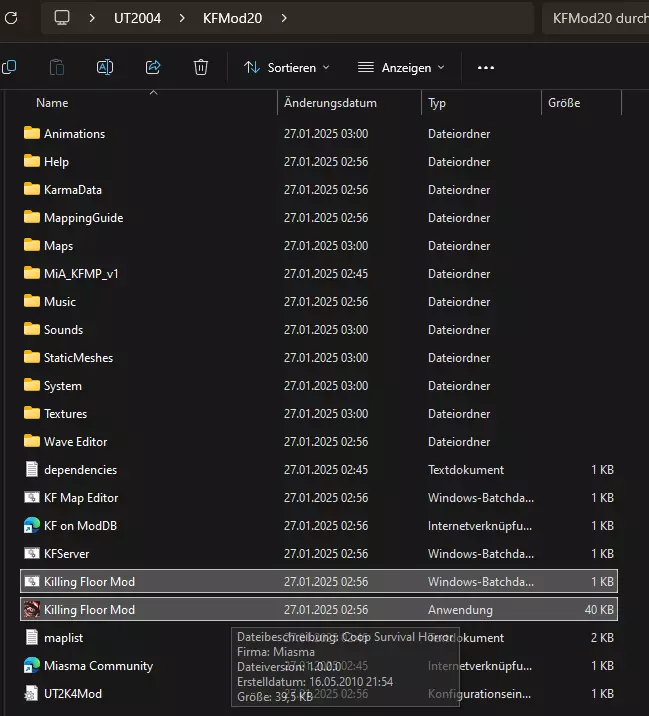Click the Killing Floor Mod application icon
Image resolution: width=649 pixels, height=716 pixels.
click(32, 609)
